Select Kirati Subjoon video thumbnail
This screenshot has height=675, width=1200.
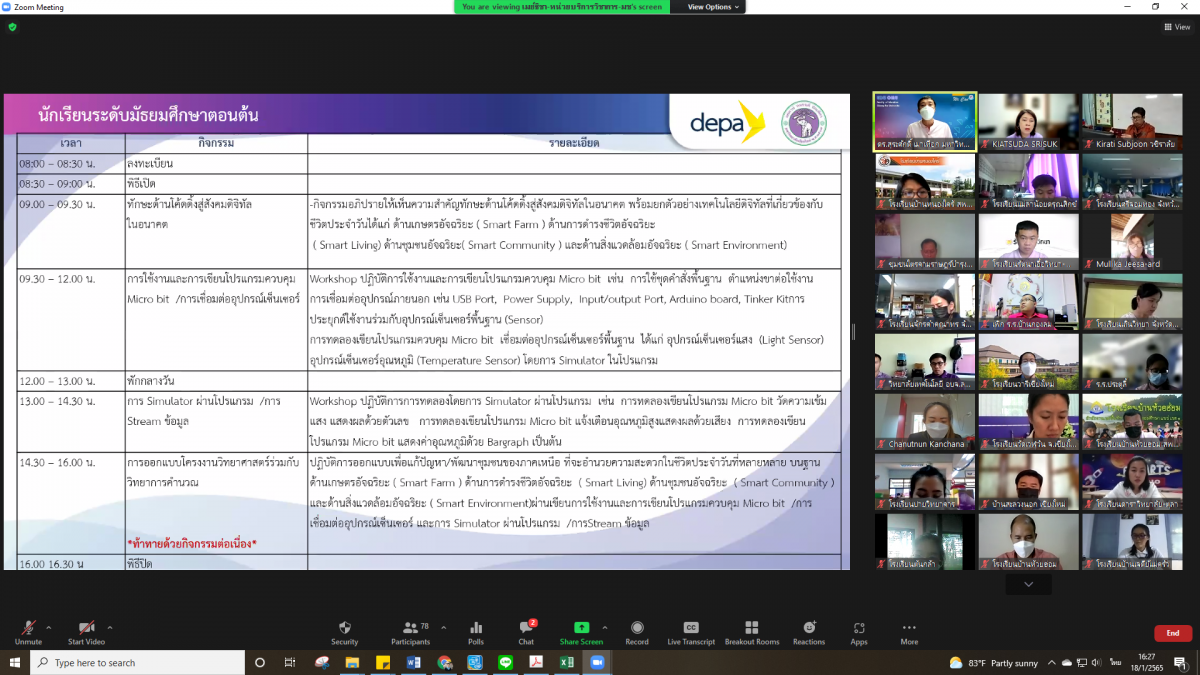1132,121
